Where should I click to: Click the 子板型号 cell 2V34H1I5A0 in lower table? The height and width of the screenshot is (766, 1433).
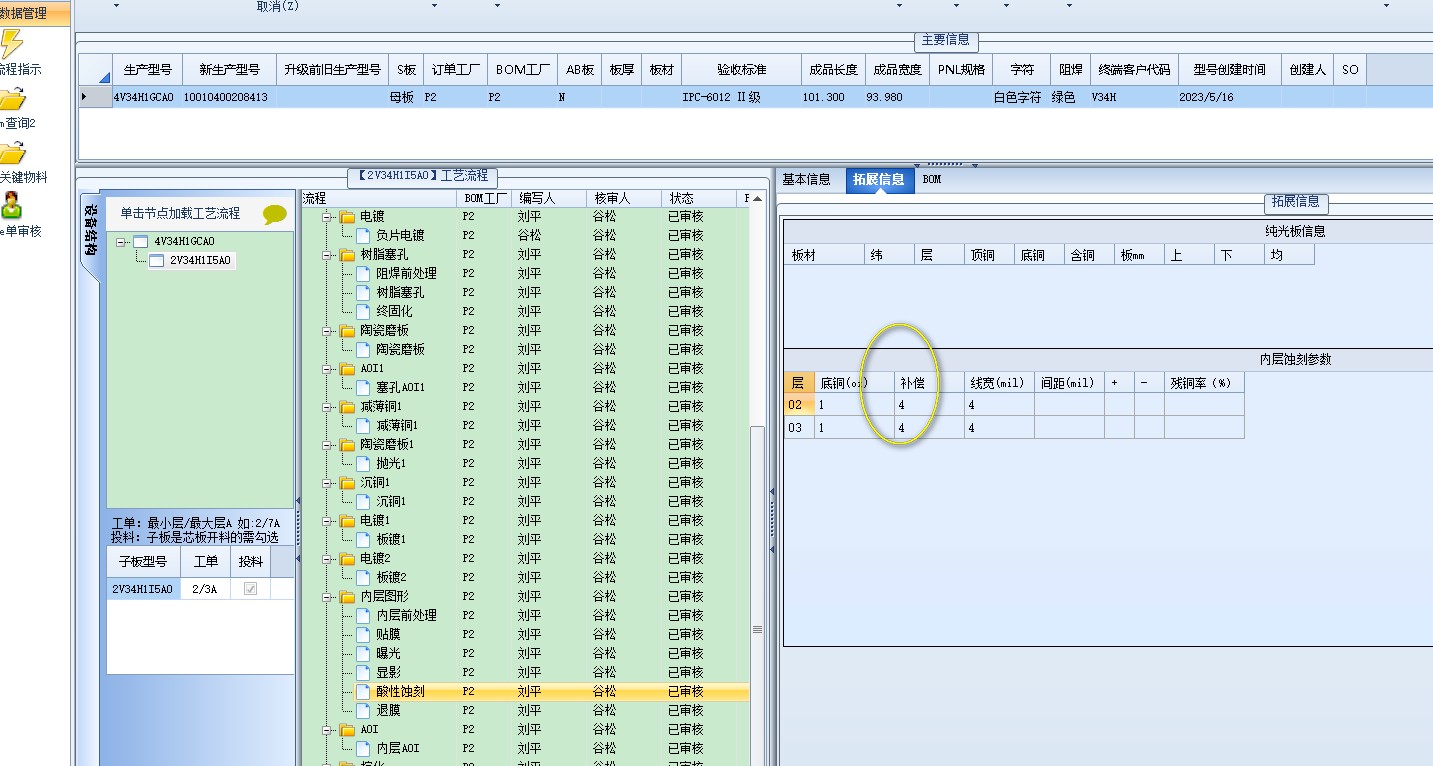[x=143, y=589]
